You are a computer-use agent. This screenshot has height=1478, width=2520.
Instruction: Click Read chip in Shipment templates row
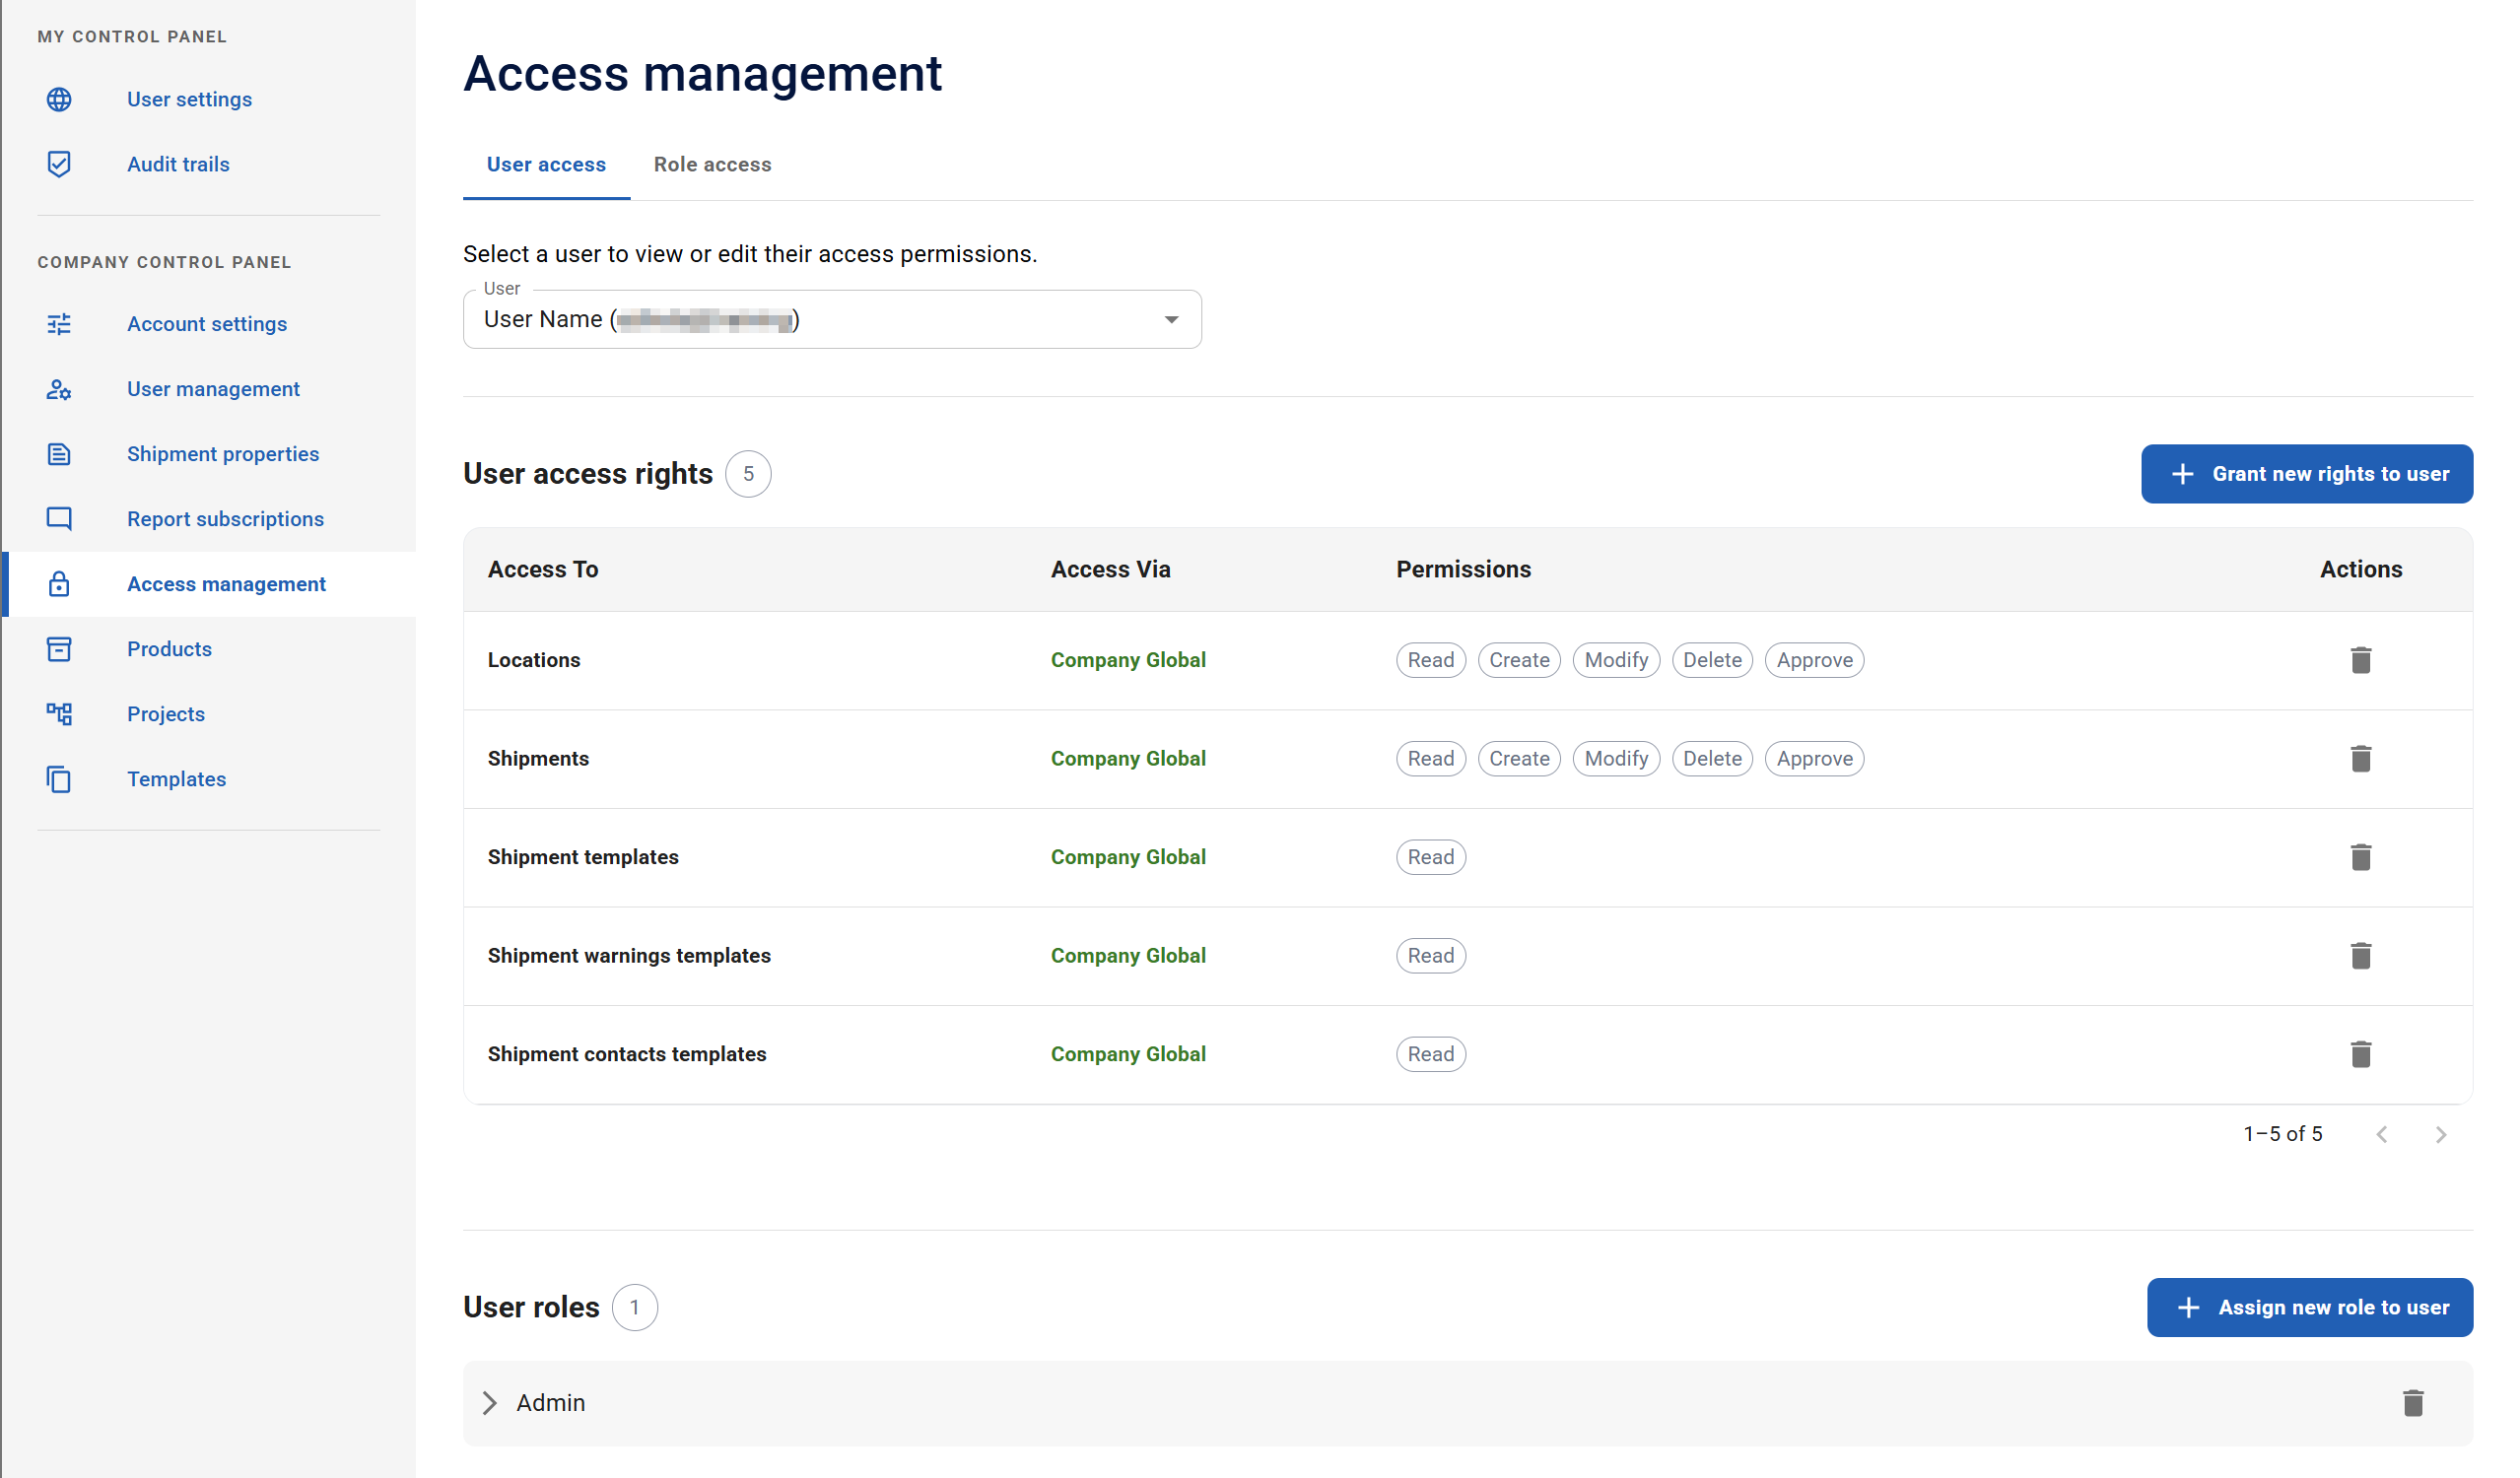[1430, 857]
